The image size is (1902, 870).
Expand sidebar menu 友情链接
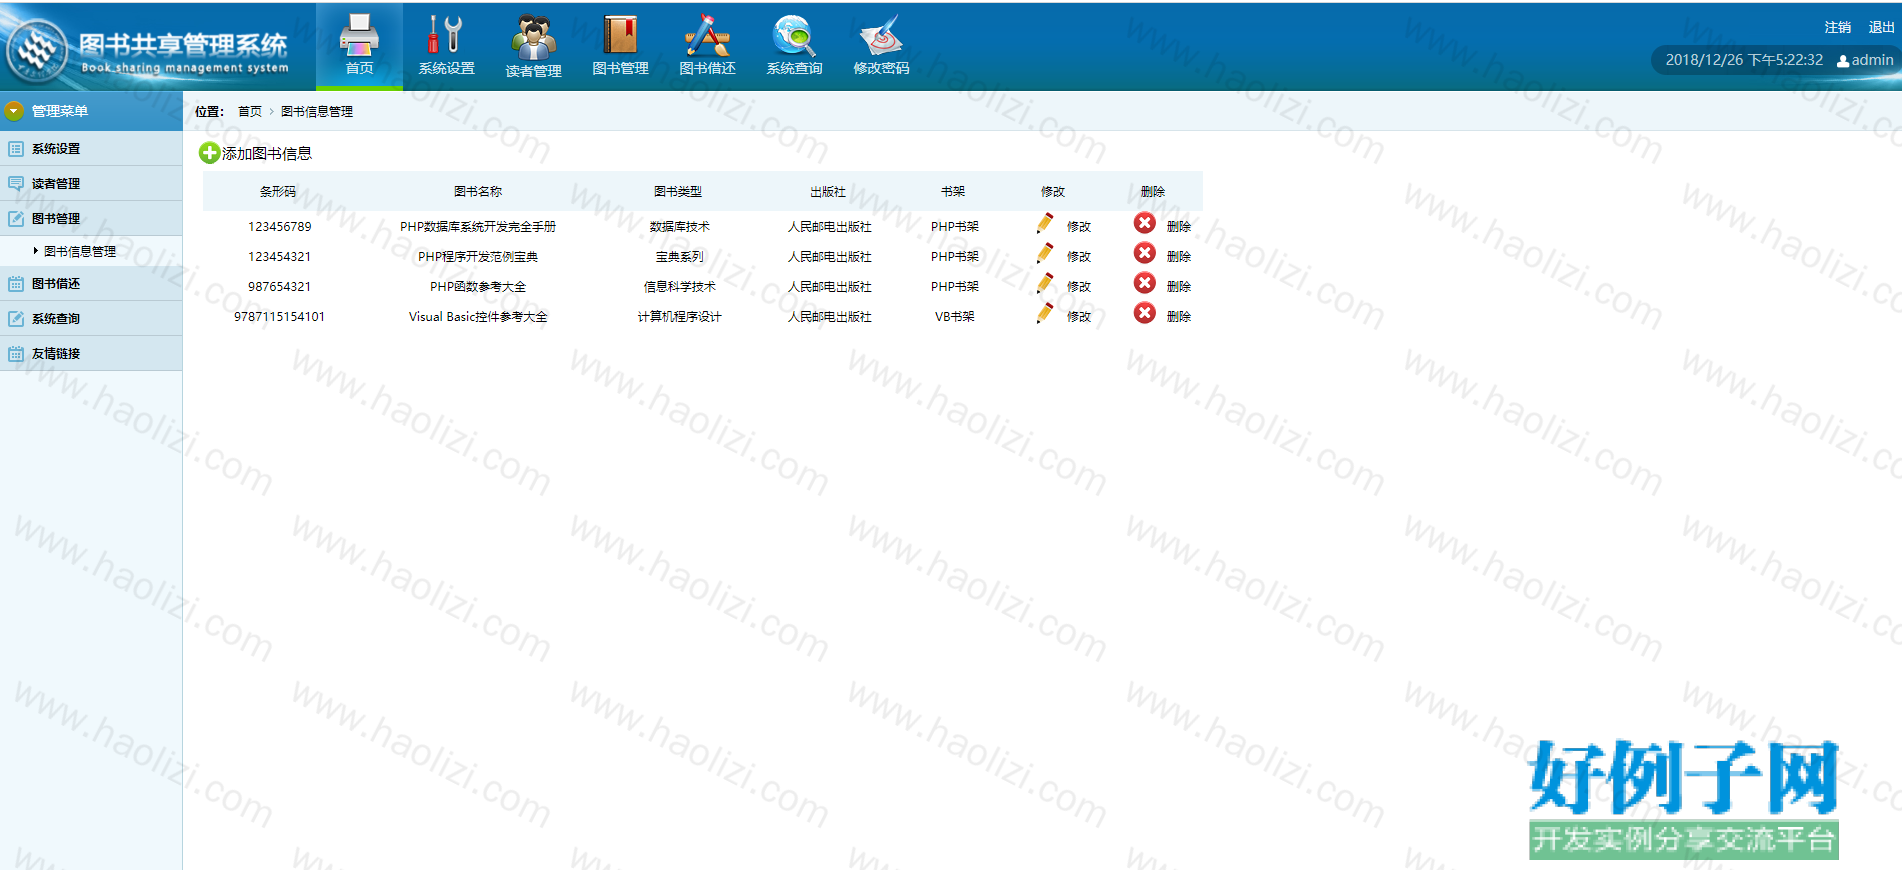(x=91, y=354)
